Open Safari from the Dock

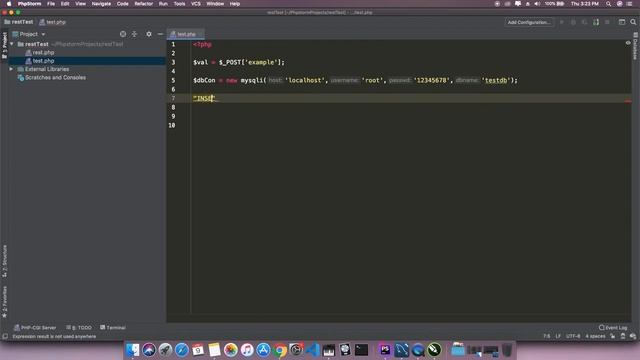click(182, 350)
